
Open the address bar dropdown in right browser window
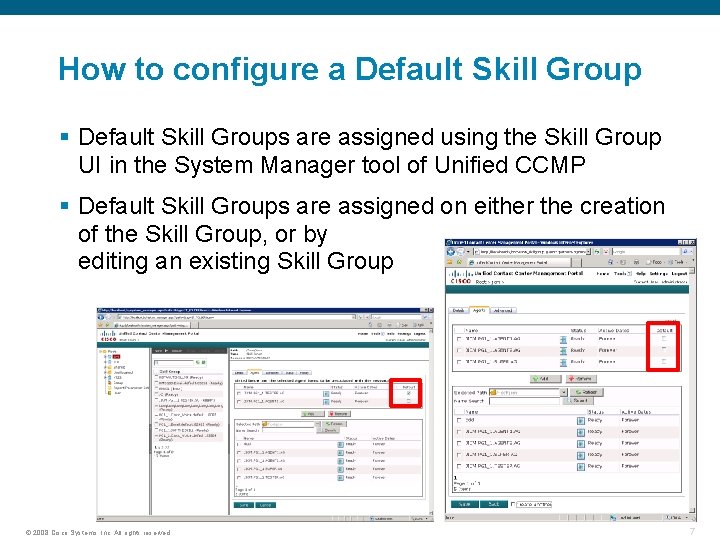pyautogui.click(x=589, y=252)
